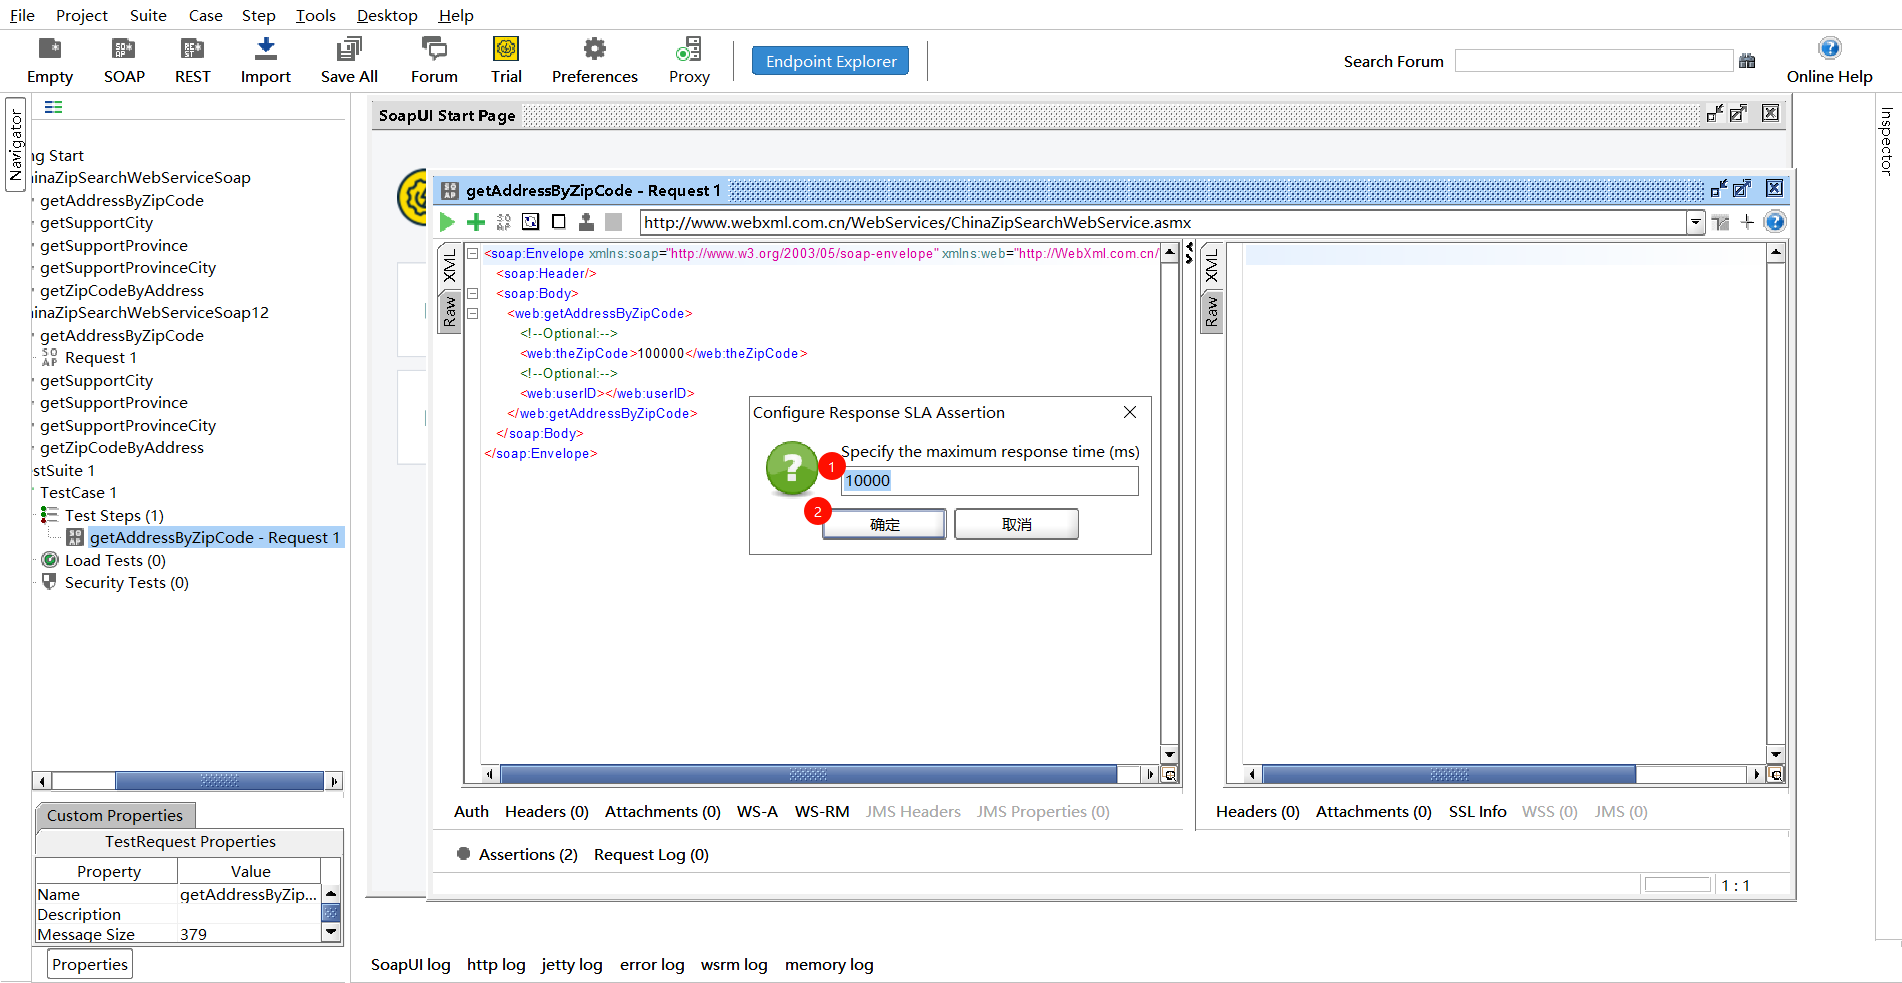Click the Endpoint Explorer button

pyautogui.click(x=831, y=61)
